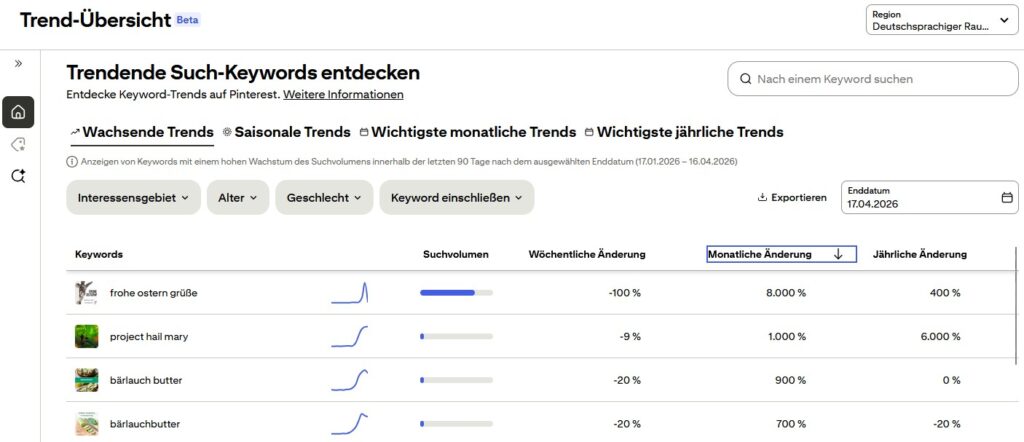Click the info icon beside the 90-day note
Image resolution: width=1024 pixels, height=442 pixels.
pyautogui.click(x=72, y=161)
